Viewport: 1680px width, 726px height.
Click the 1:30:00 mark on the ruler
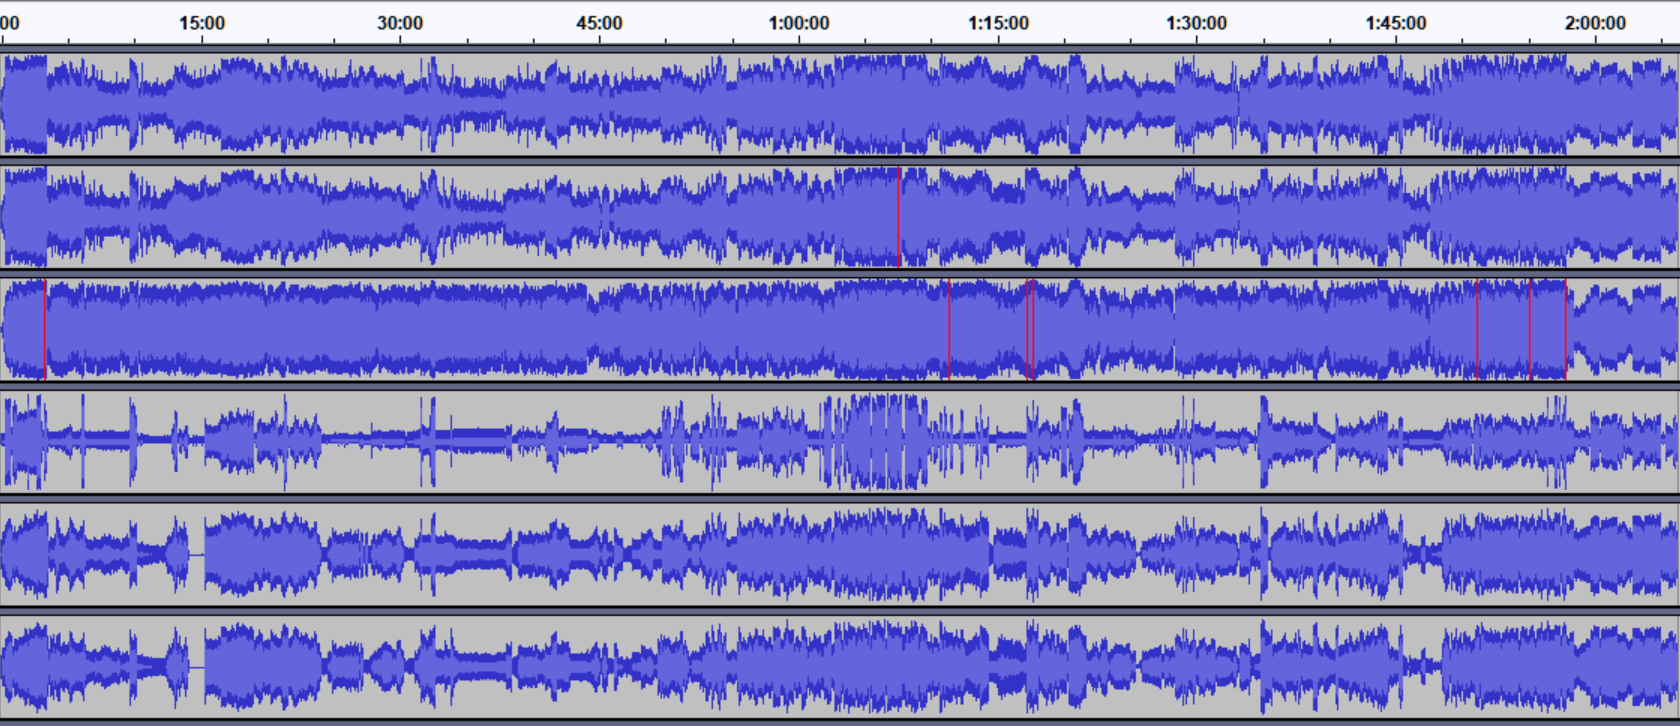point(1197,23)
